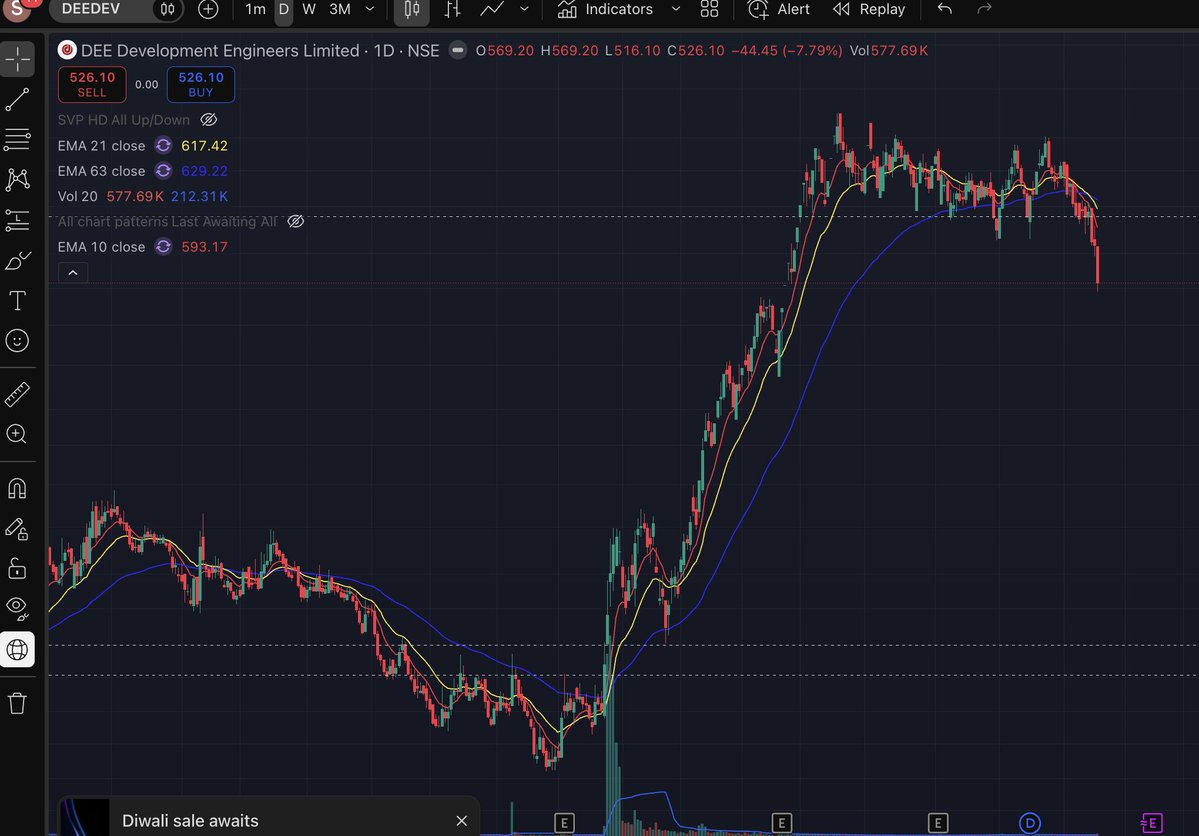Expand the timeframe interval dropdown
The height and width of the screenshot is (836, 1199).
coord(370,9)
